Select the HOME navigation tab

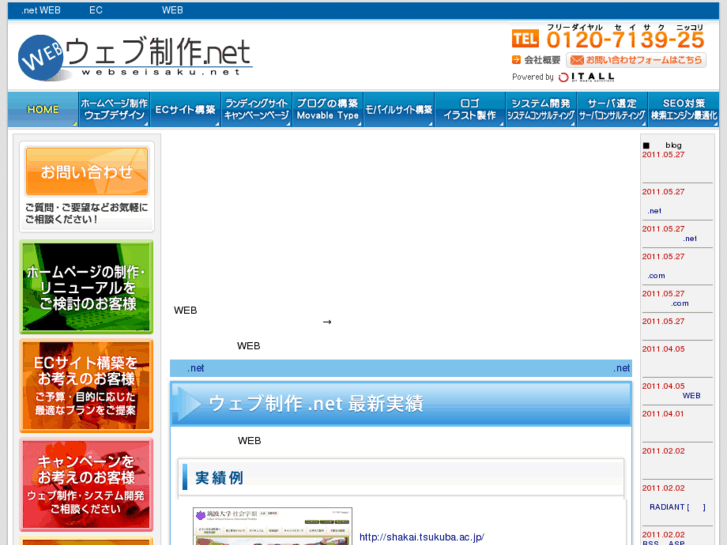[43, 109]
